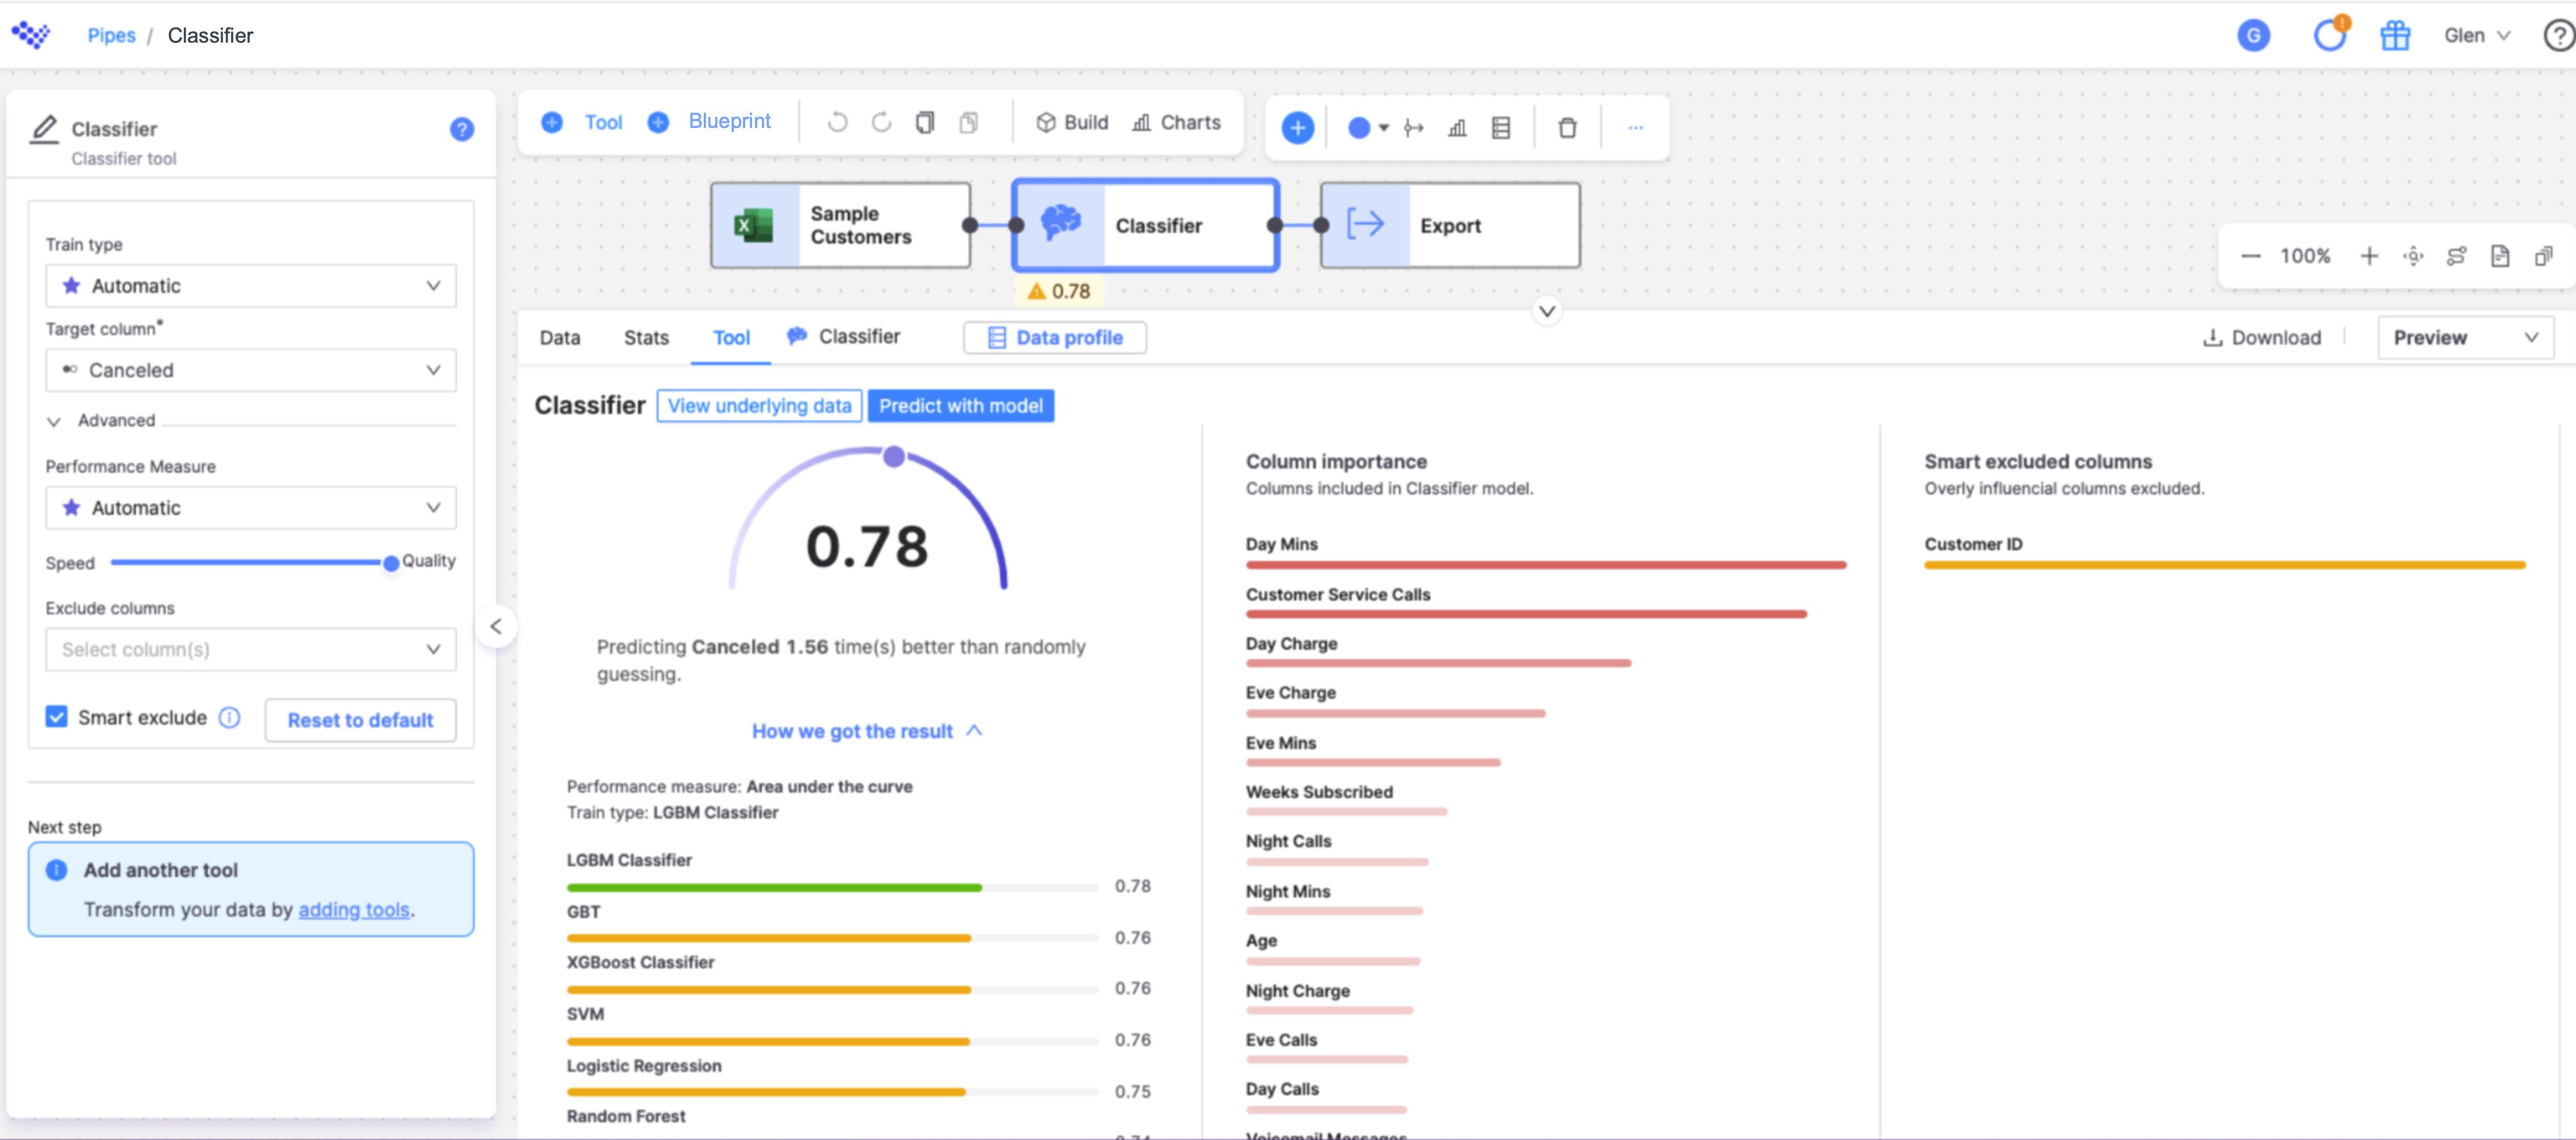Click the redo arrow icon

(x=881, y=122)
